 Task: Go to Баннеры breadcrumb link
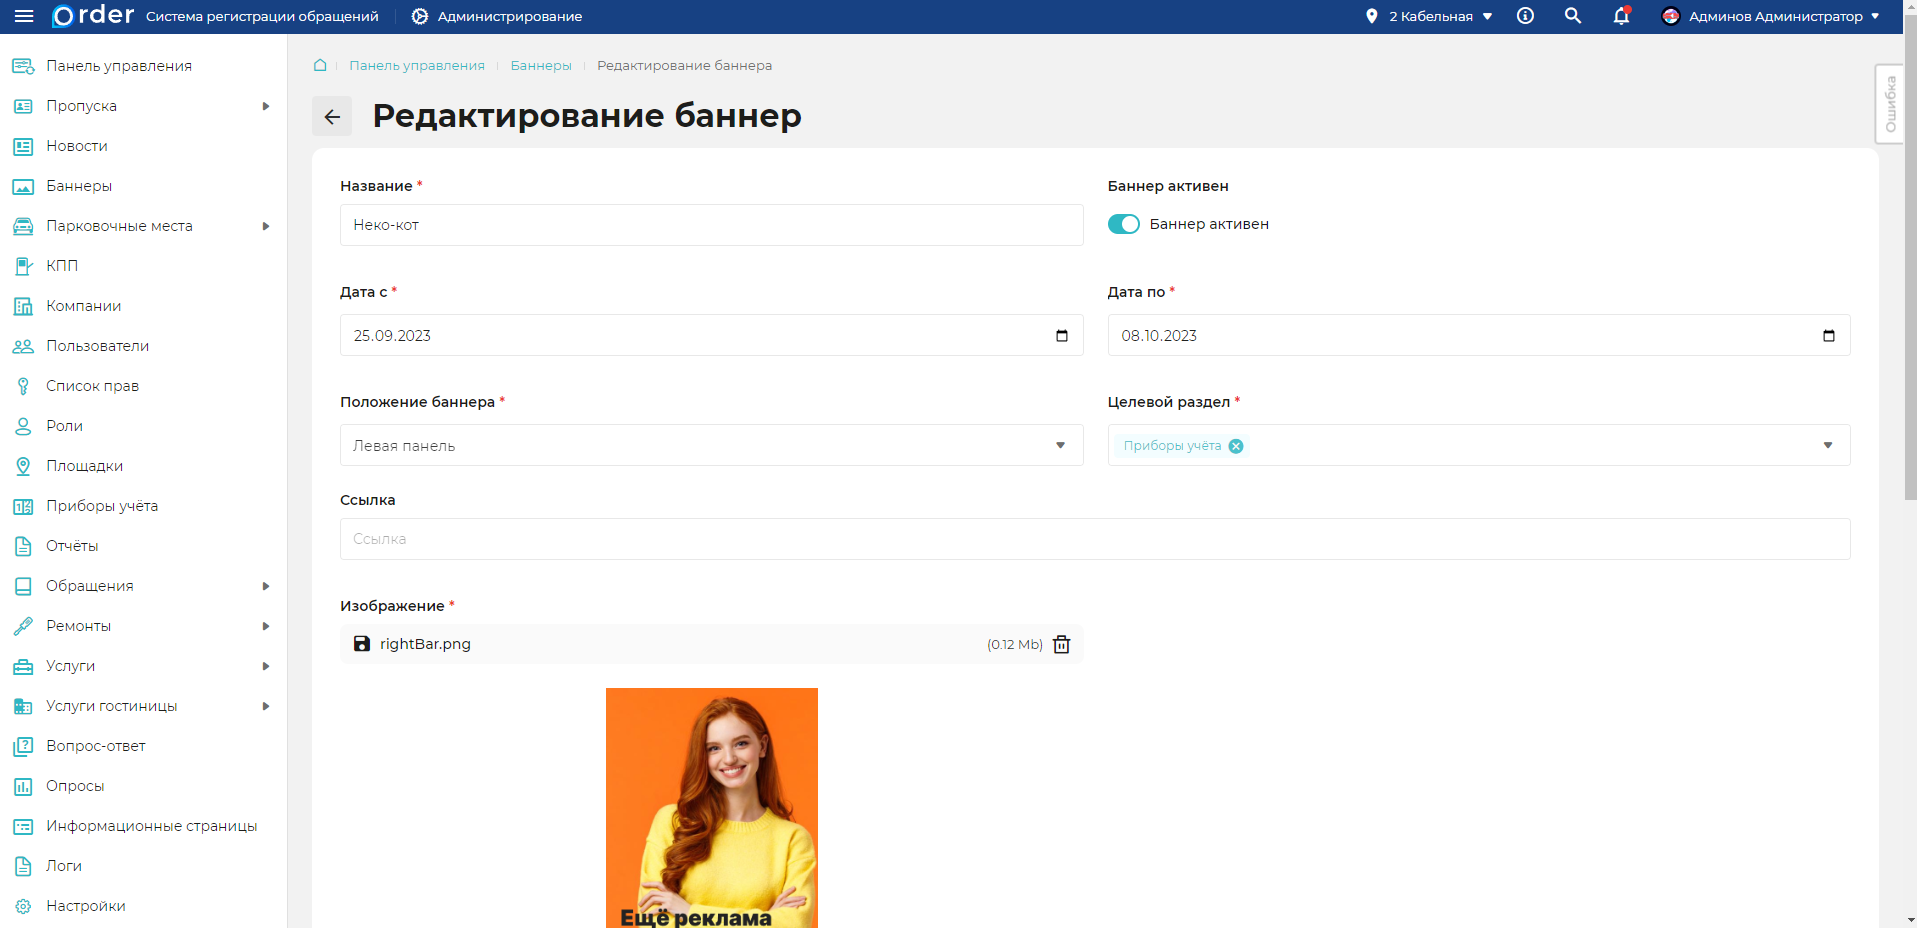[x=541, y=66]
